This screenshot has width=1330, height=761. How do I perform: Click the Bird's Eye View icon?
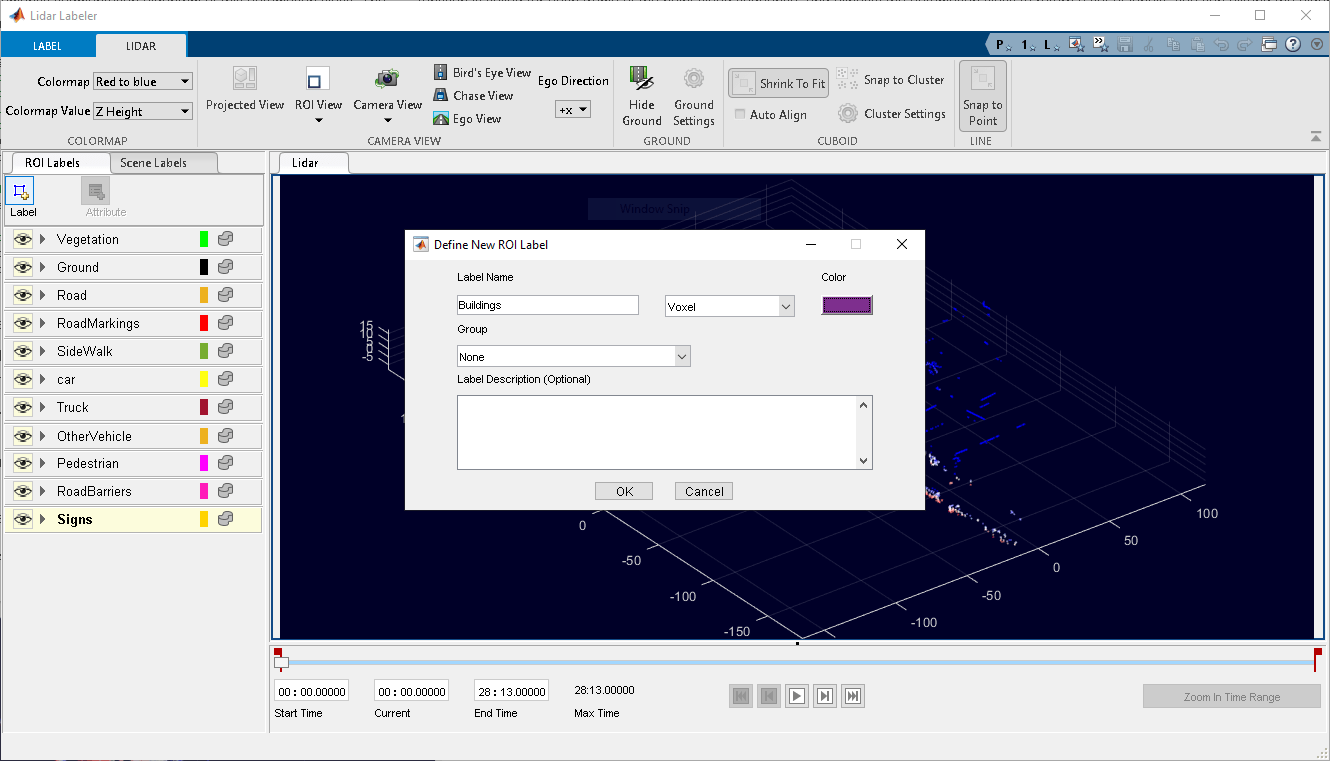click(x=441, y=73)
